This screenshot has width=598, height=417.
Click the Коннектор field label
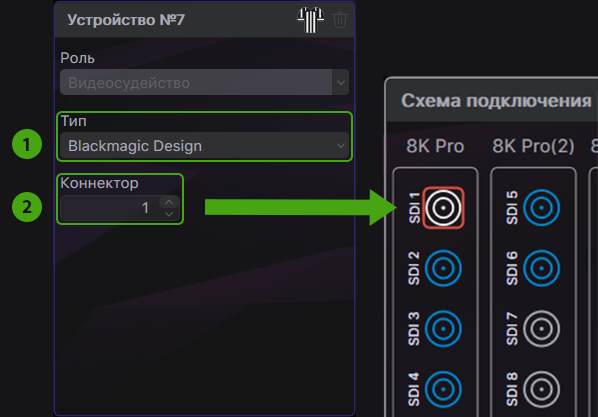click(x=100, y=183)
